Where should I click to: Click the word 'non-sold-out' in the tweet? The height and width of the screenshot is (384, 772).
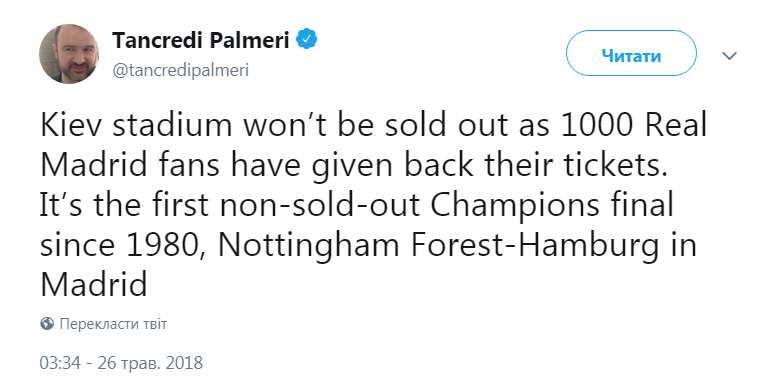click(319, 207)
